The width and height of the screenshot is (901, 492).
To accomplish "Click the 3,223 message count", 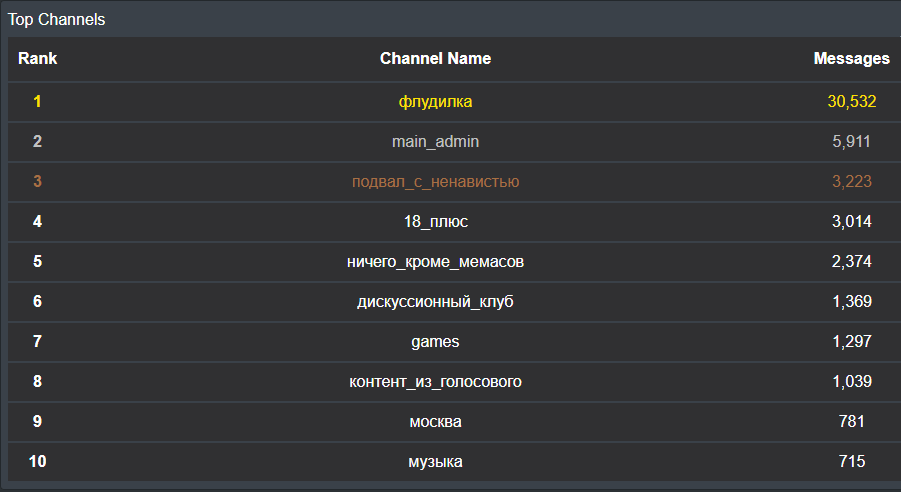I will coord(851,182).
